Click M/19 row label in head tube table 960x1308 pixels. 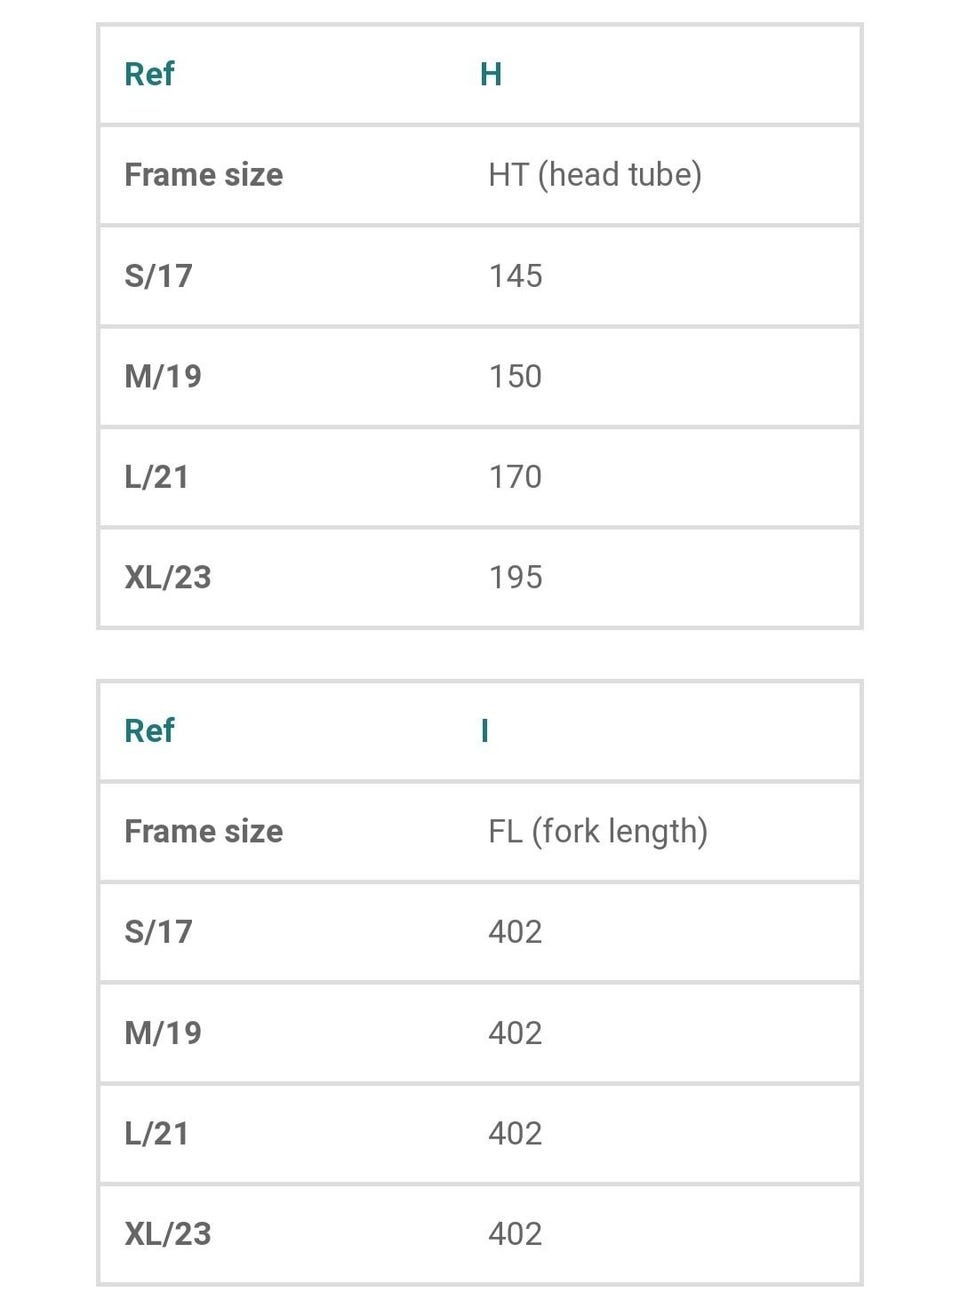click(163, 376)
